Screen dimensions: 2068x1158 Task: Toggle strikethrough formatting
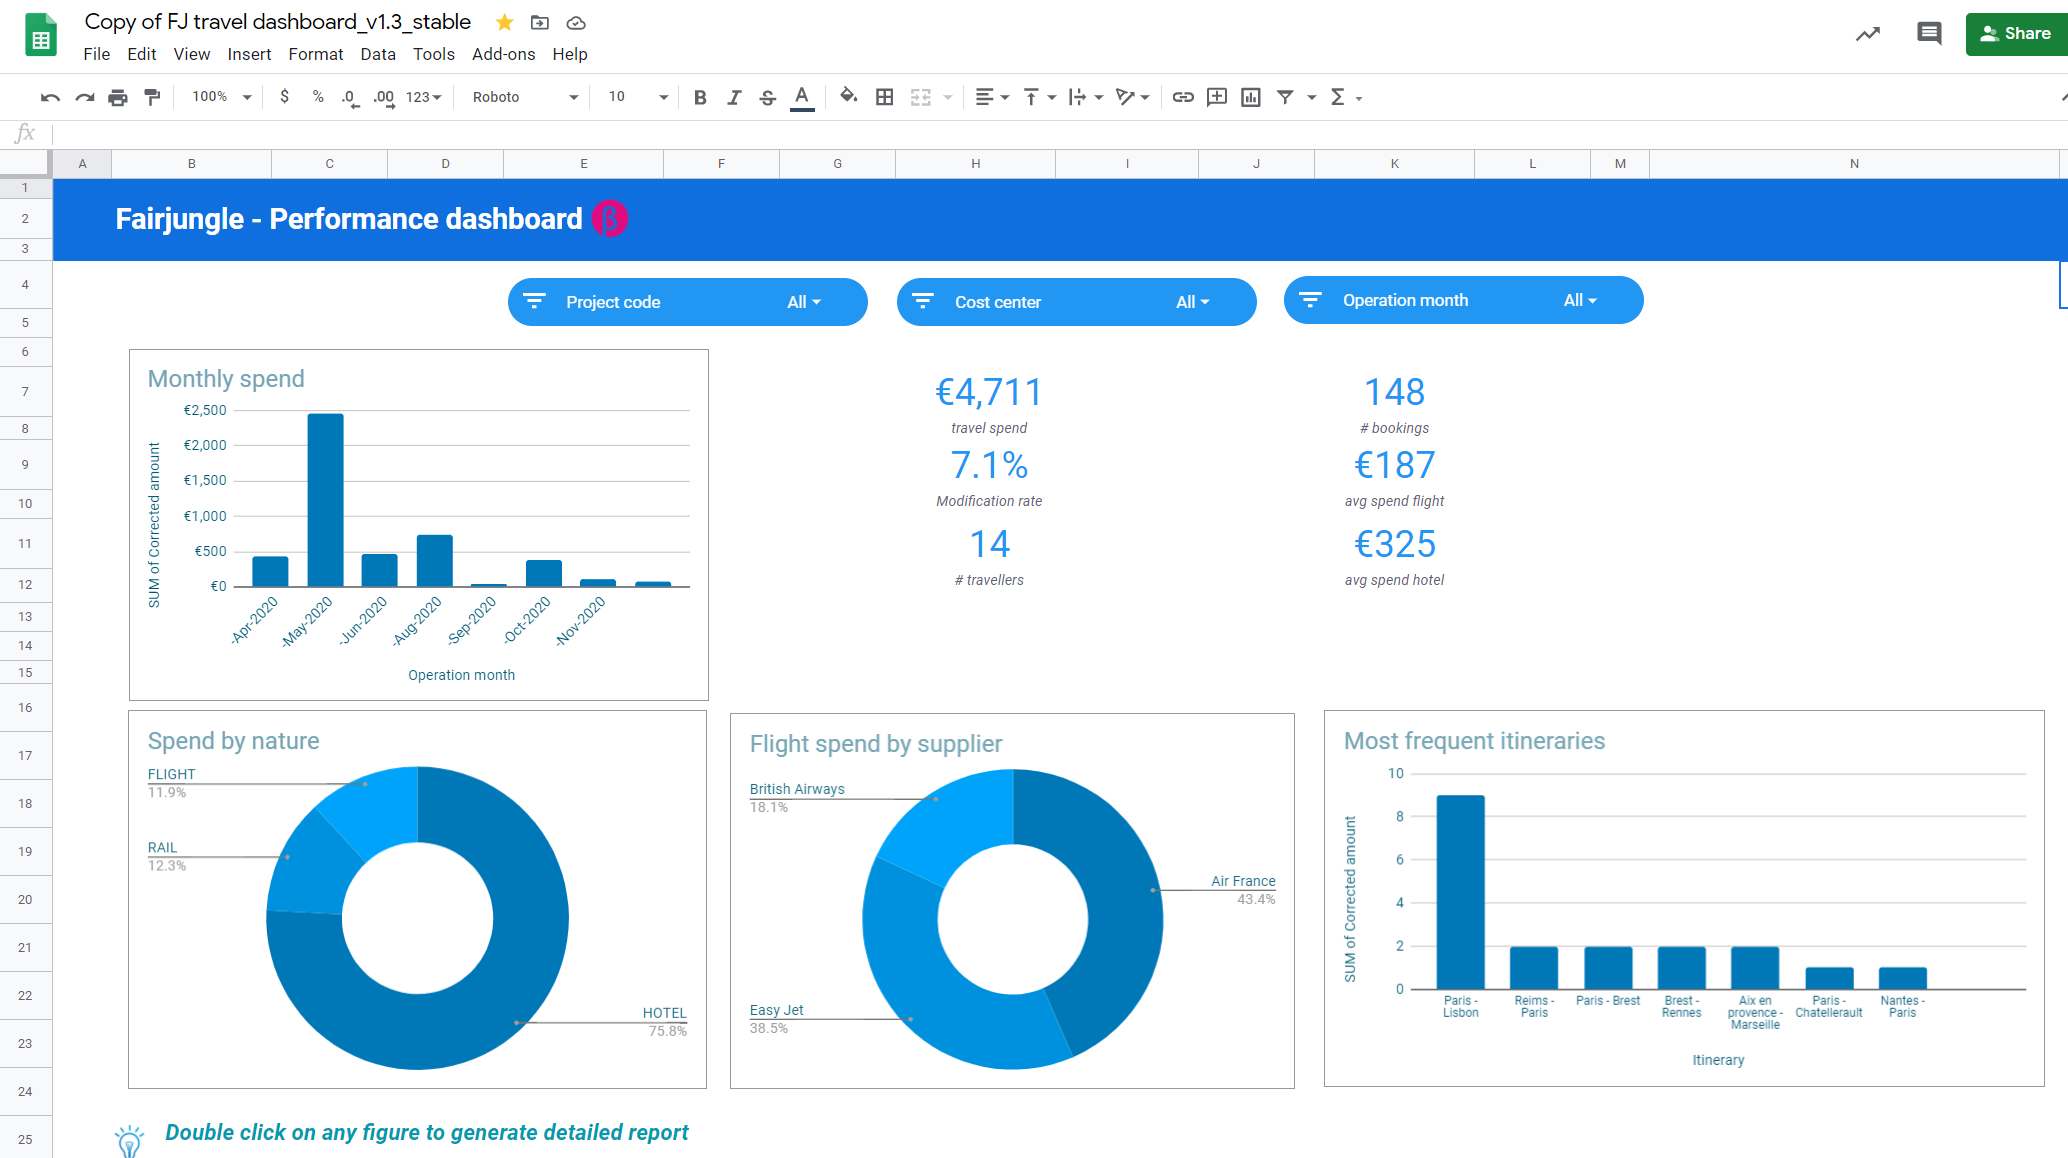coord(767,97)
